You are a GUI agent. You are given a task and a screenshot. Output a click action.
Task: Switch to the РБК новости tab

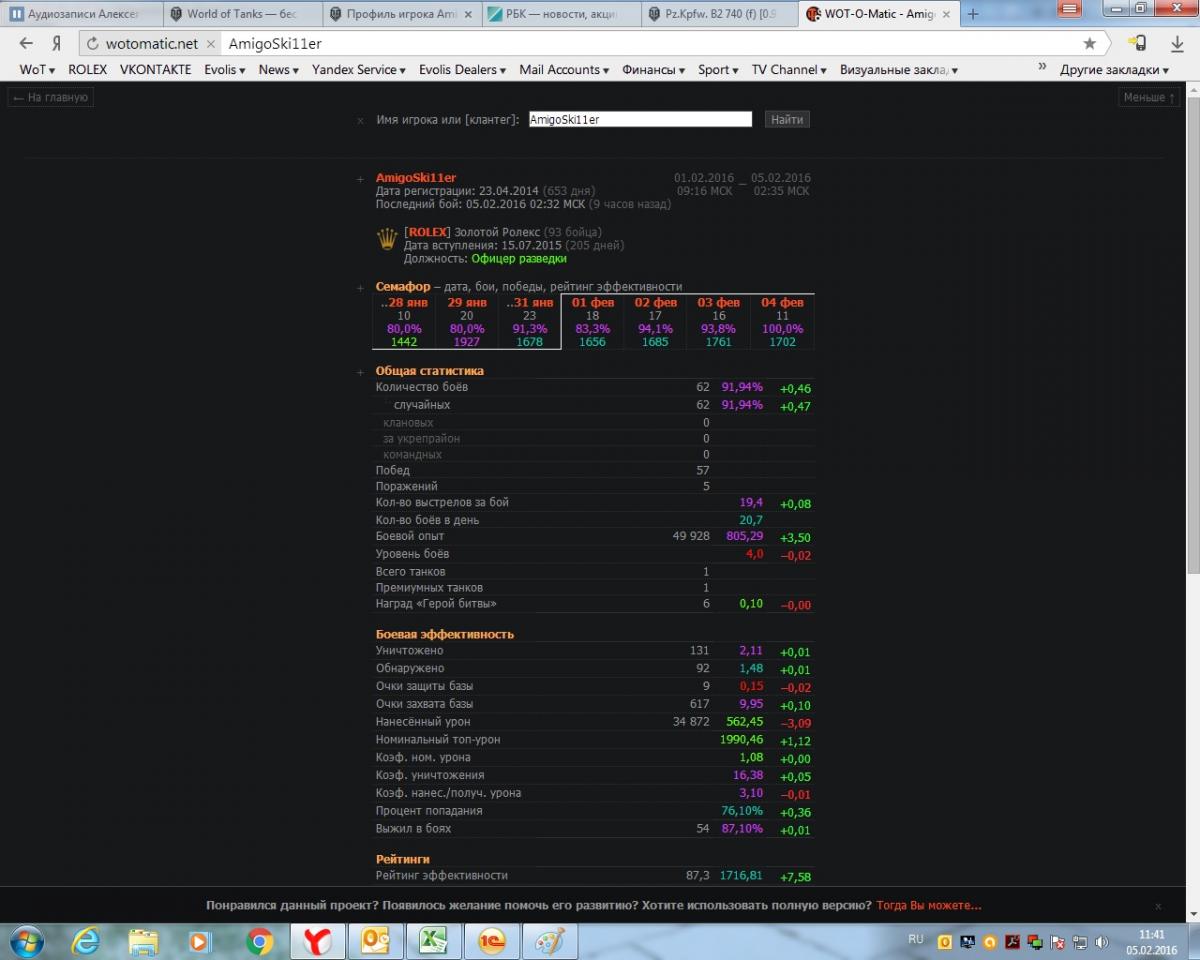click(560, 14)
